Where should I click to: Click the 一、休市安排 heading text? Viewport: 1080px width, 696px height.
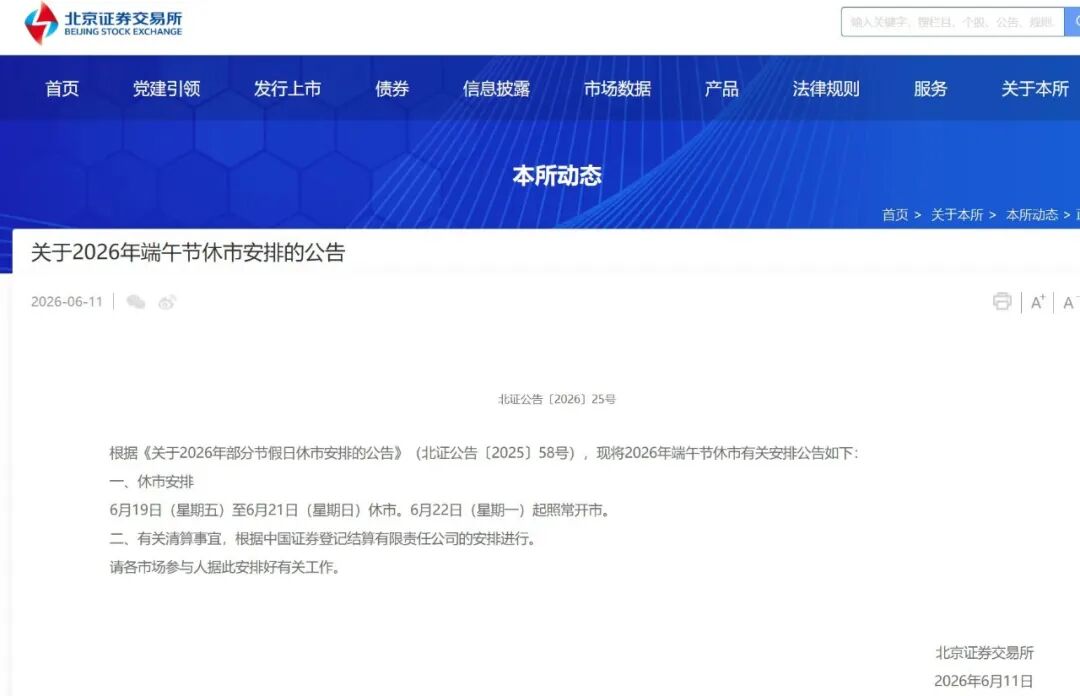152,482
